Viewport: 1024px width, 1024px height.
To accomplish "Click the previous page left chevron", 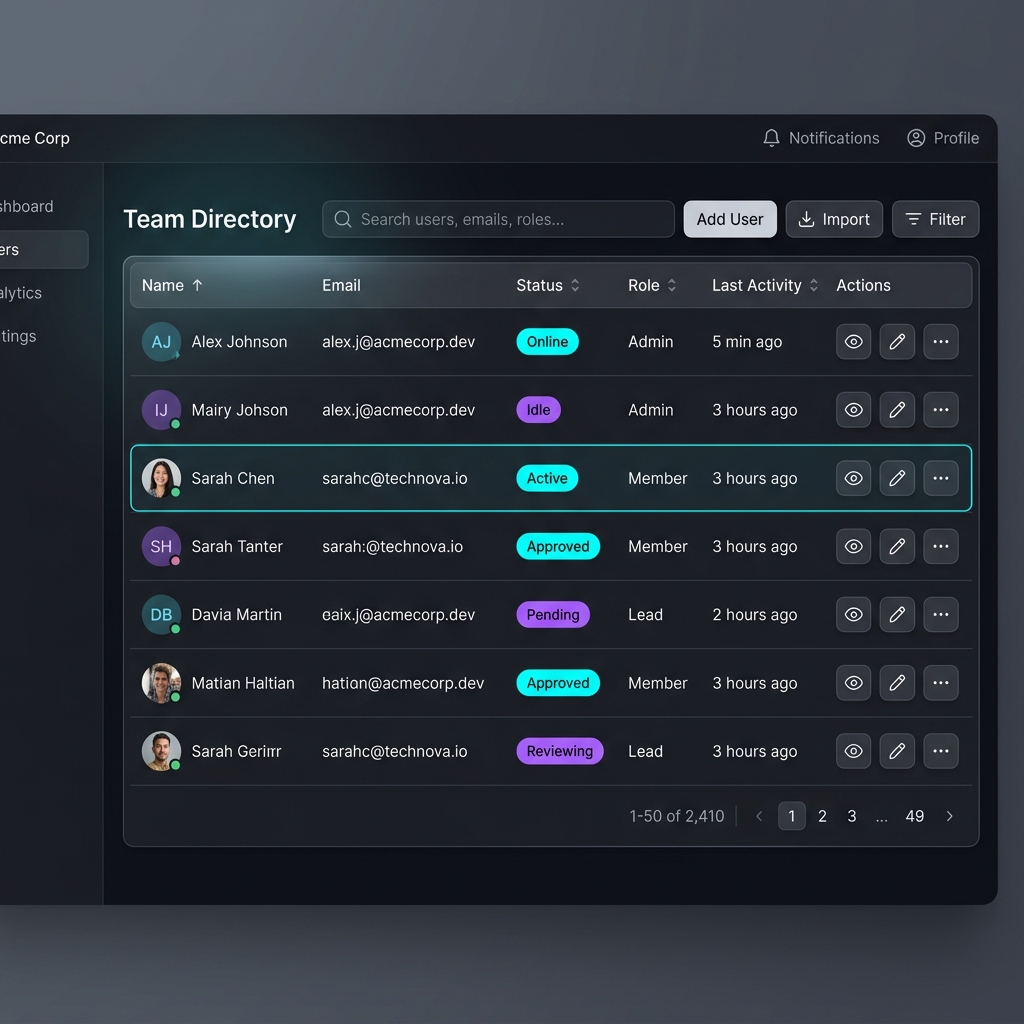I will pos(759,816).
